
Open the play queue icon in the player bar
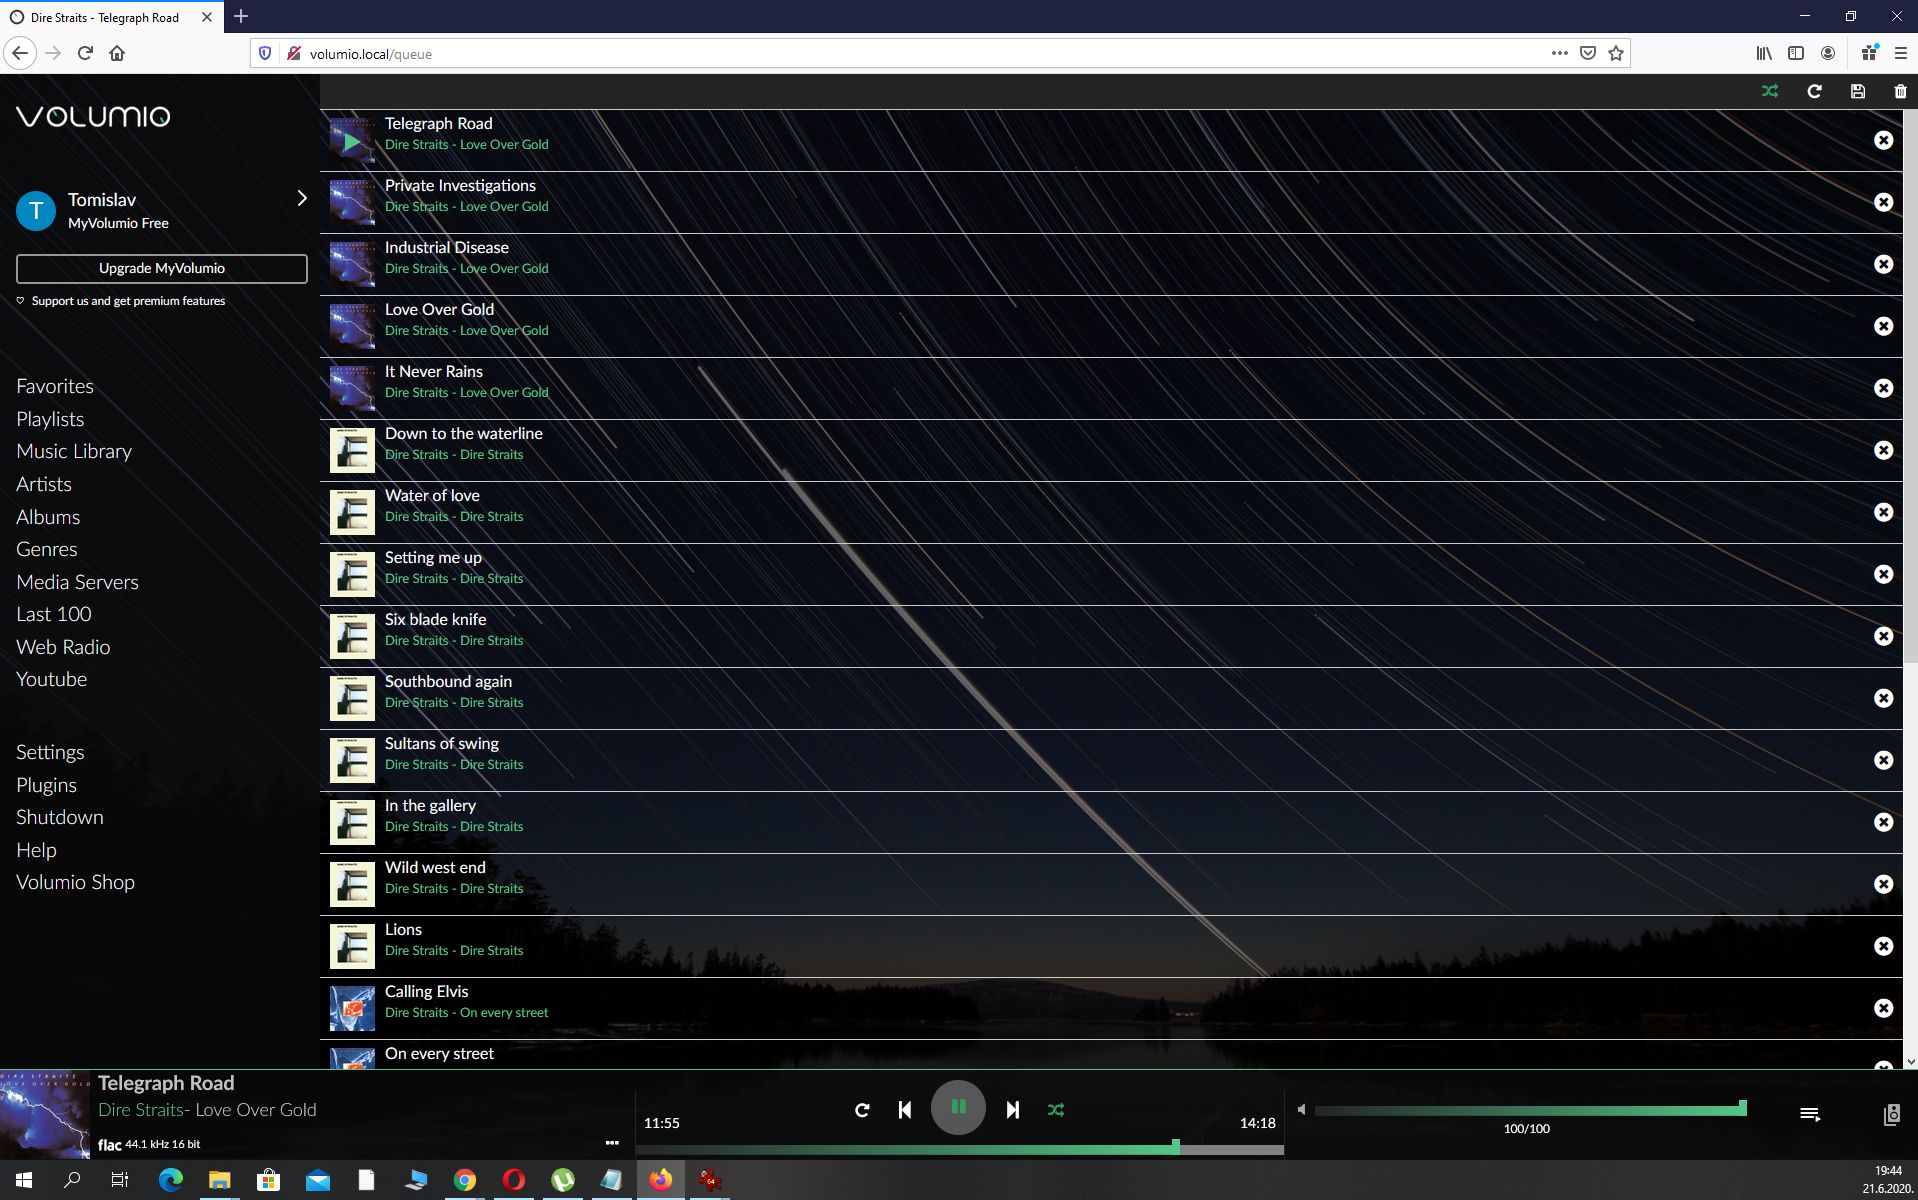click(x=1810, y=1114)
